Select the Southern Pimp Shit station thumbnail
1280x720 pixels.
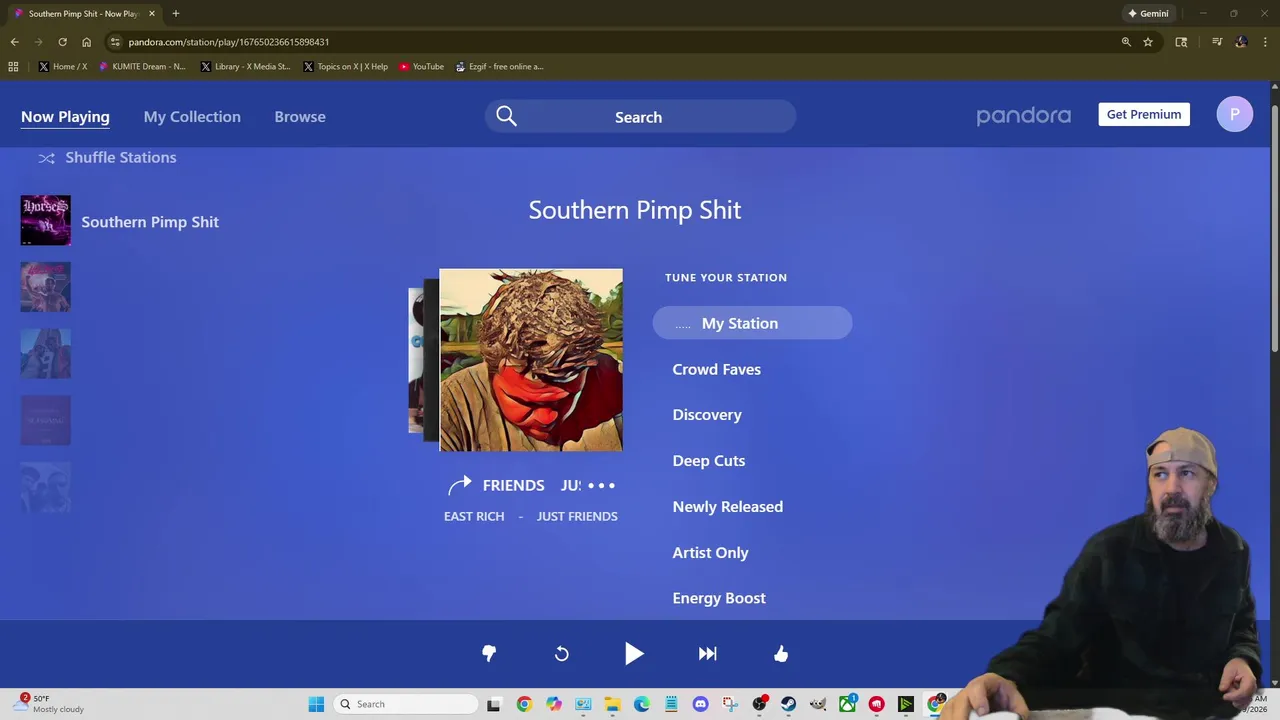pyautogui.click(x=45, y=220)
